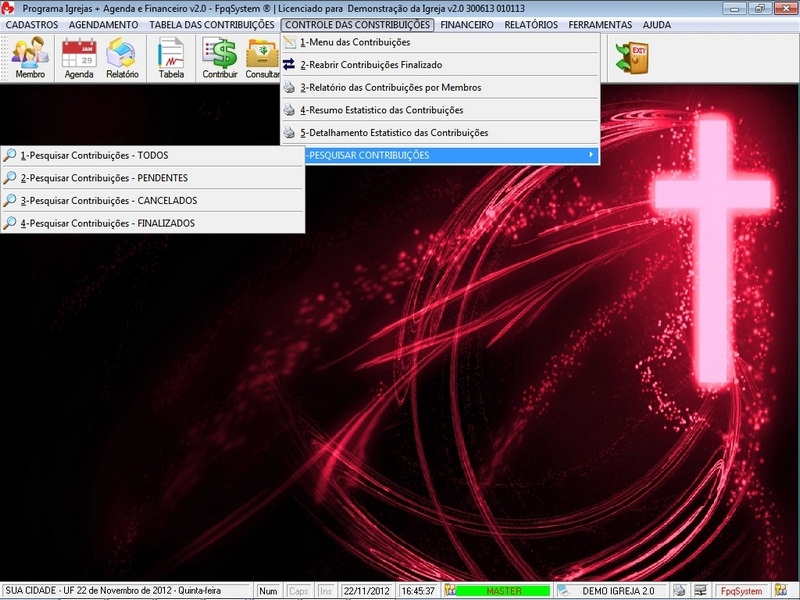Screen dimensions: 800x600
Task: Click the 16:45:37 clock panel
Action: (x=418, y=591)
